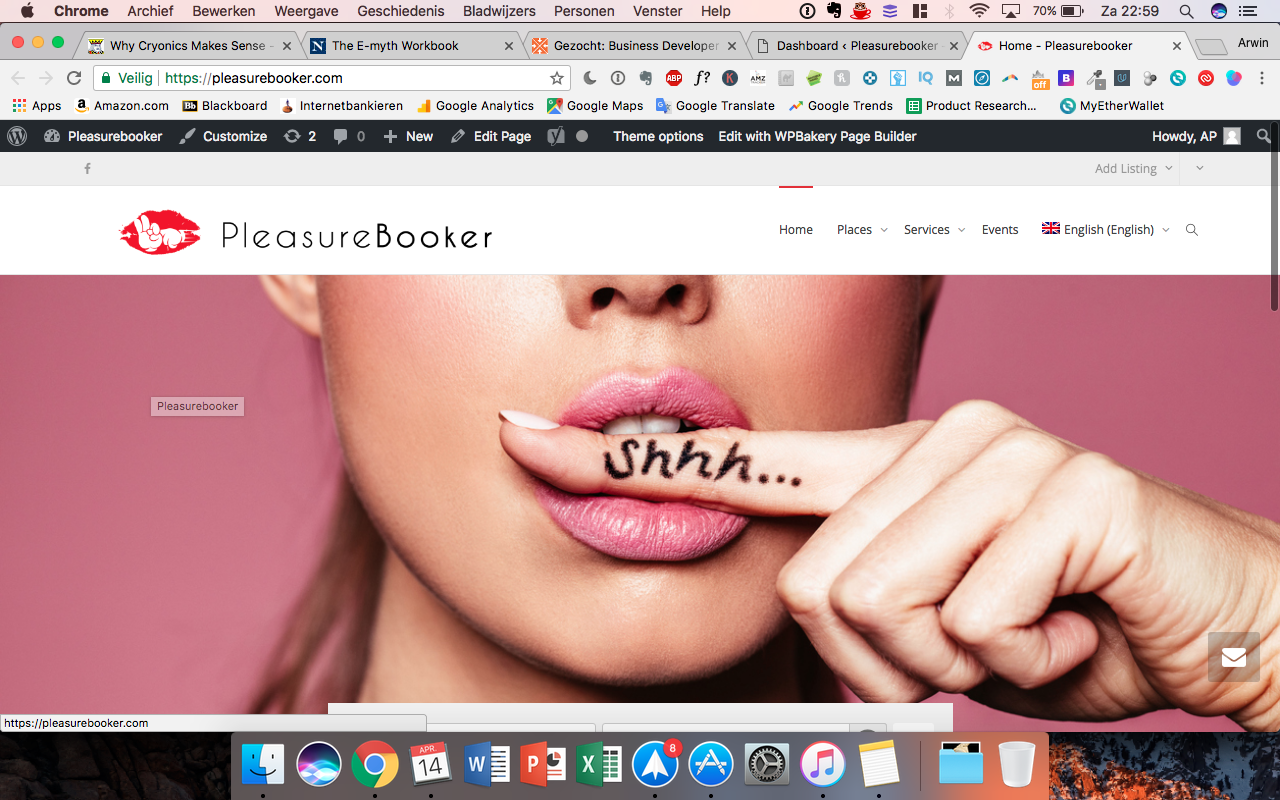This screenshot has height=800, width=1280.
Task: Click the Yoast SEO icon in admin bar
Action: click(x=556, y=136)
